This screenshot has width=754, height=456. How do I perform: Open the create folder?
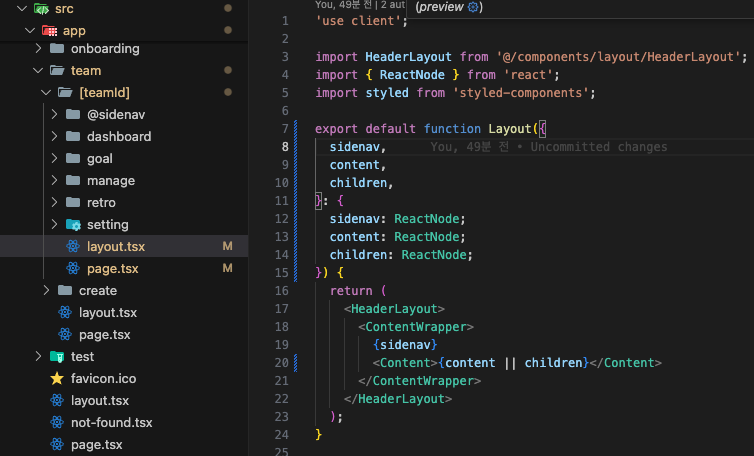coord(98,291)
